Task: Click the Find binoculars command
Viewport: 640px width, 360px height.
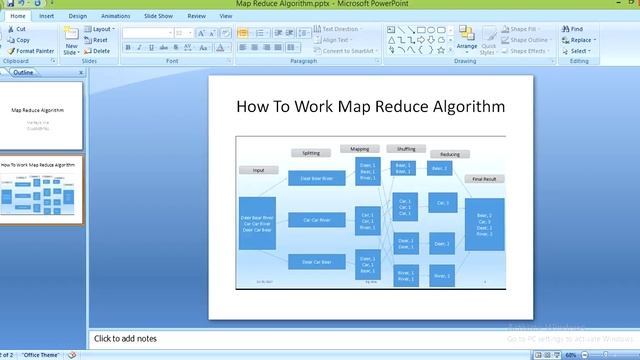Action: coord(572,29)
